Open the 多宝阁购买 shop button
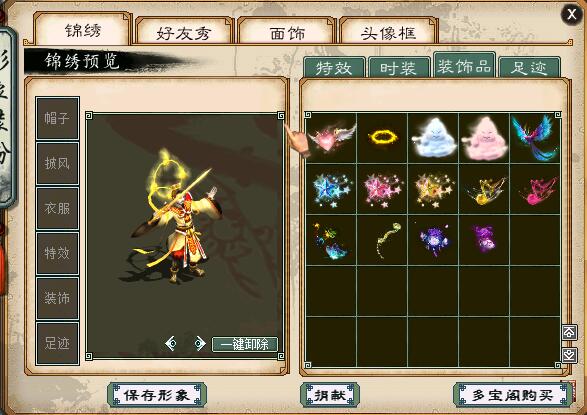This screenshot has height=415, width=587. click(512, 394)
